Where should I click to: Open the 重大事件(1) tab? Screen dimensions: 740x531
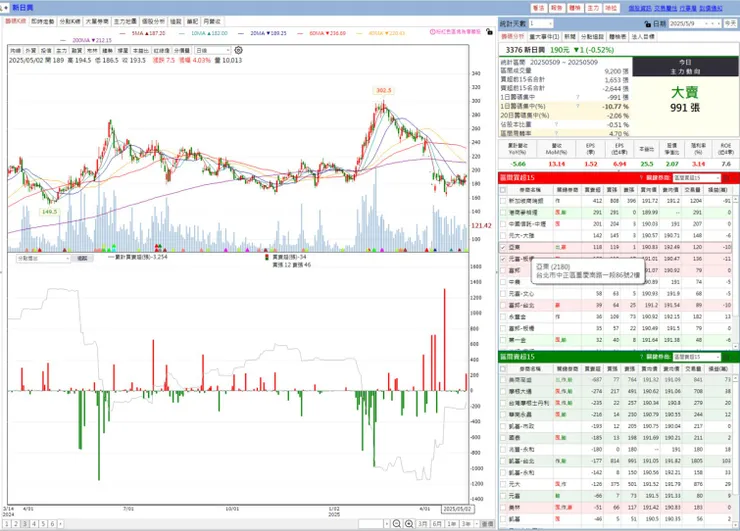click(544, 37)
